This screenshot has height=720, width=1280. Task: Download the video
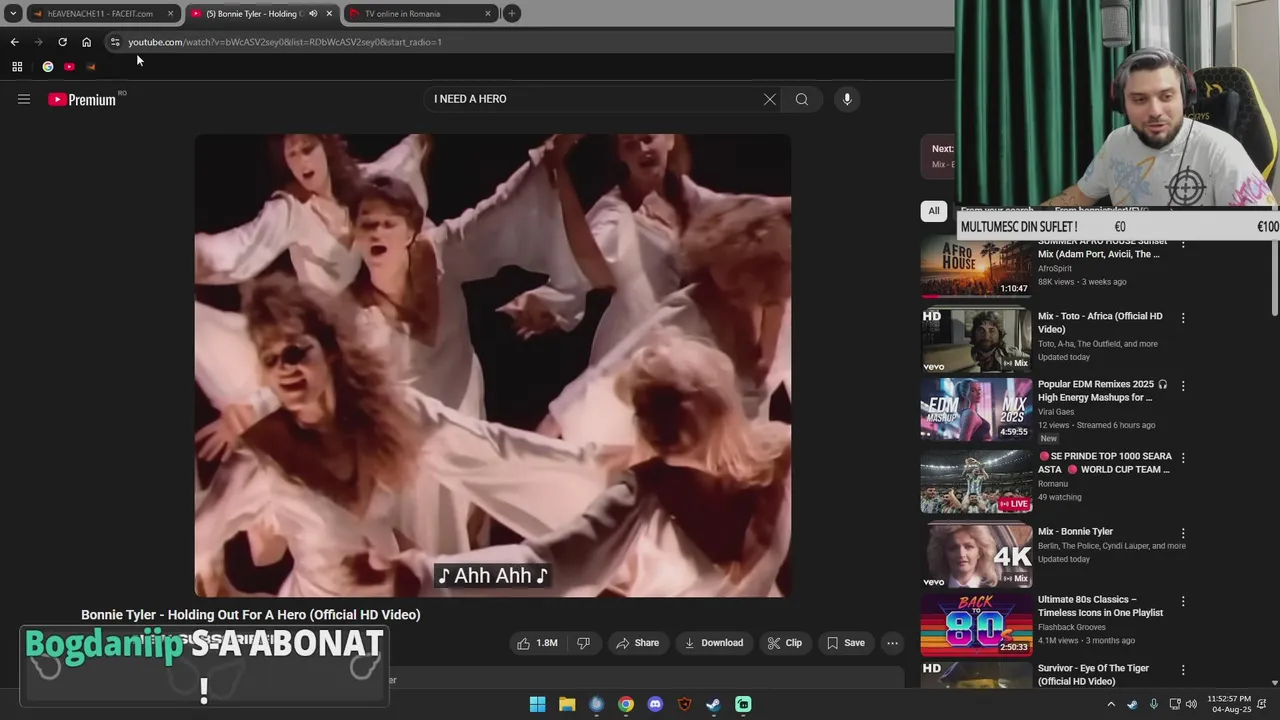[x=713, y=643]
